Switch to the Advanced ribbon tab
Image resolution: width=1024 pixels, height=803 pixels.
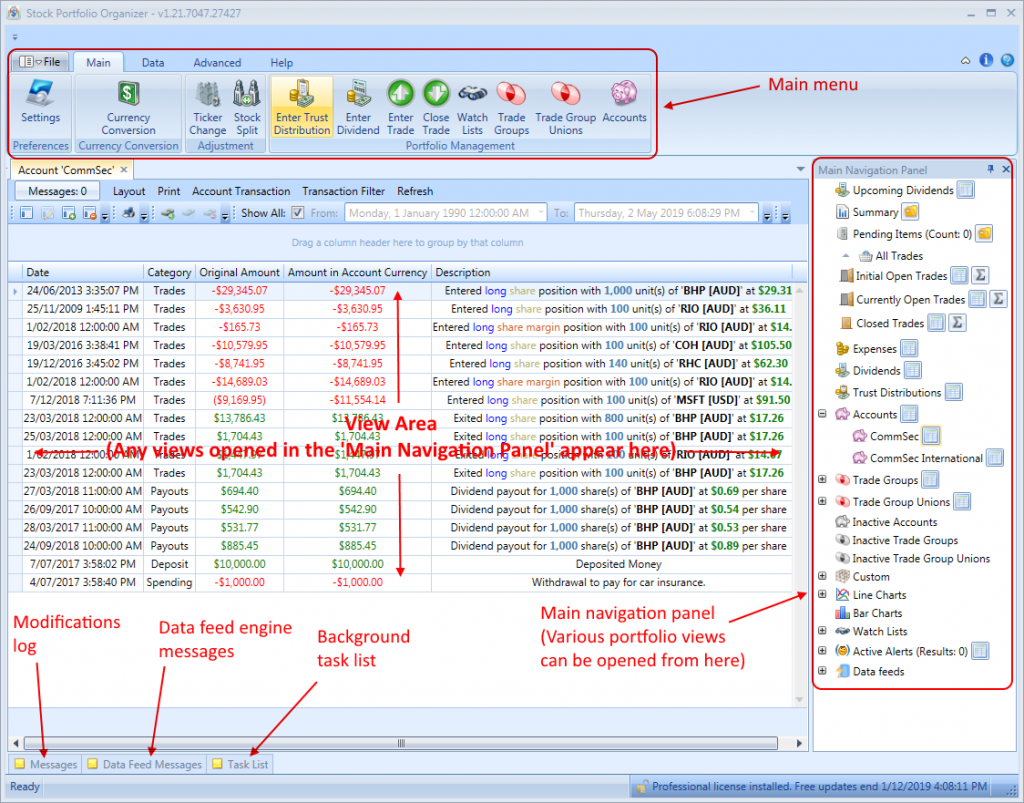pos(217,62)
